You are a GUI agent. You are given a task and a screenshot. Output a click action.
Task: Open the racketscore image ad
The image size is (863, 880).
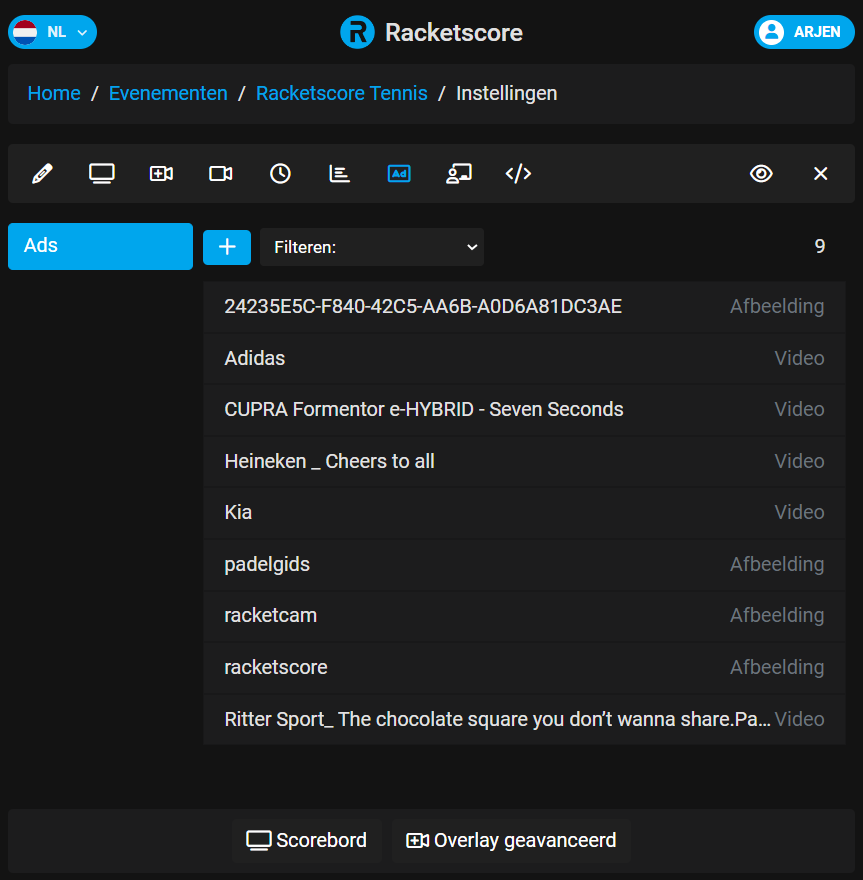tap(524, 667)
